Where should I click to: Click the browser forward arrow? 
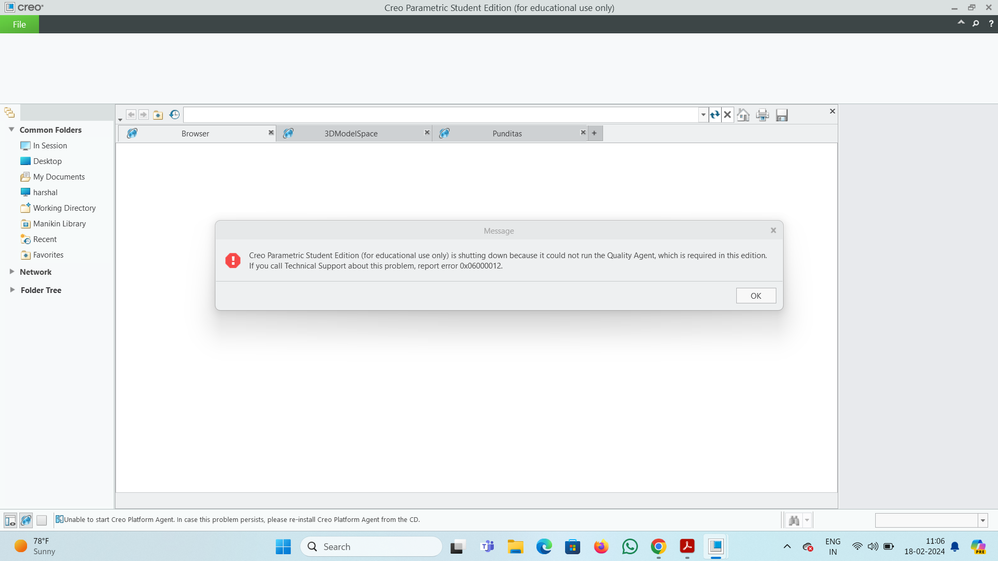point(143,115)
